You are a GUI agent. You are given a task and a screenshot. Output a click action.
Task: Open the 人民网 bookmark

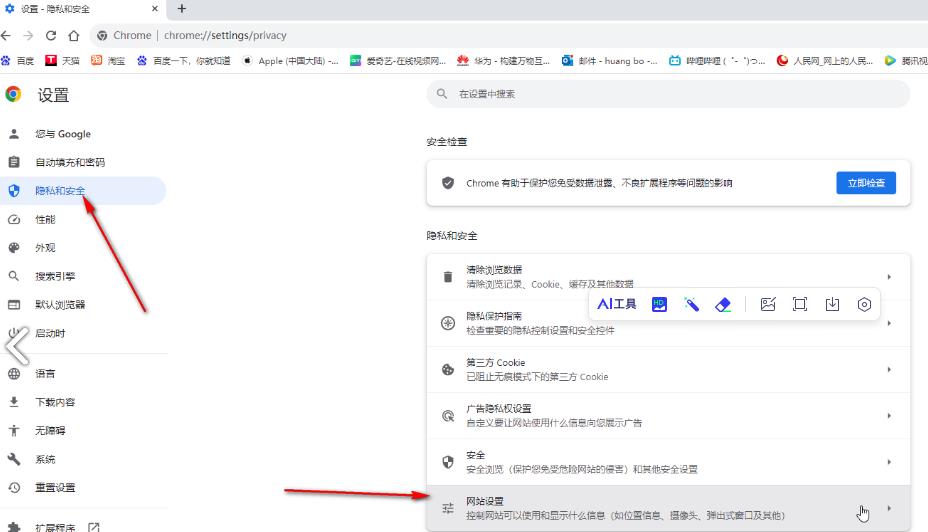(x=824, y=60)
